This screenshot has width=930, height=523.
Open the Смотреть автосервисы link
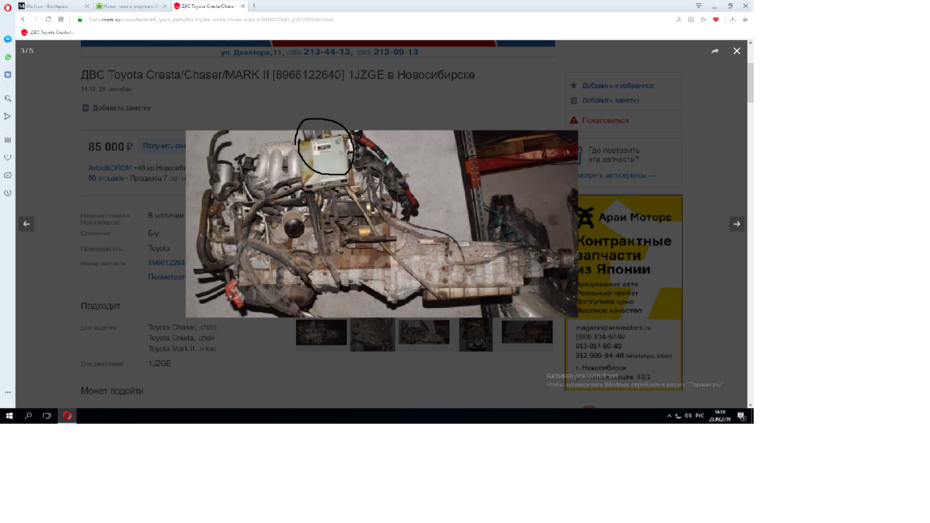pyautogui.click(x=617, y=176)
